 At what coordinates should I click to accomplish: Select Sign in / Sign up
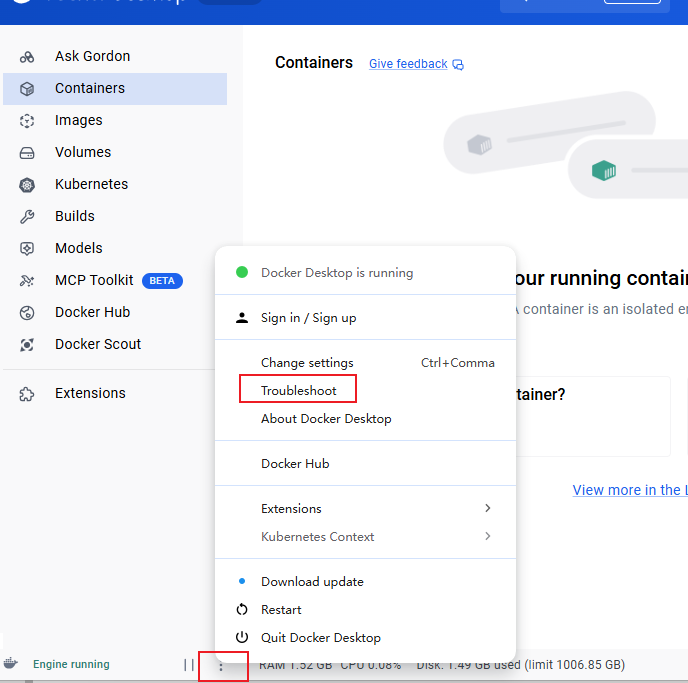pos(365,318)
